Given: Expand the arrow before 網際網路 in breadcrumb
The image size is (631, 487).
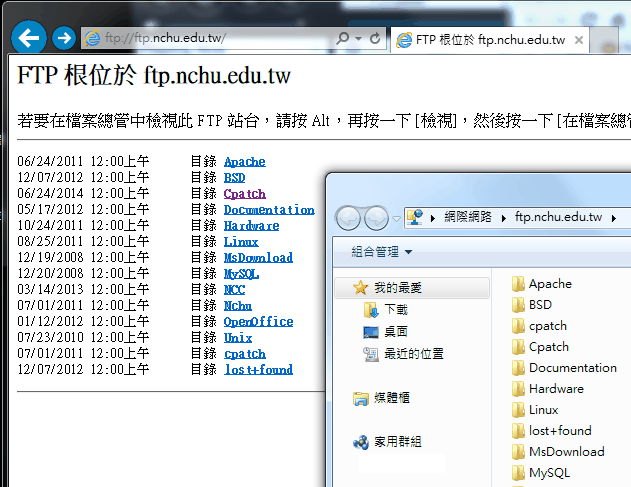Looking at the screenshot, I should [433, 218].
